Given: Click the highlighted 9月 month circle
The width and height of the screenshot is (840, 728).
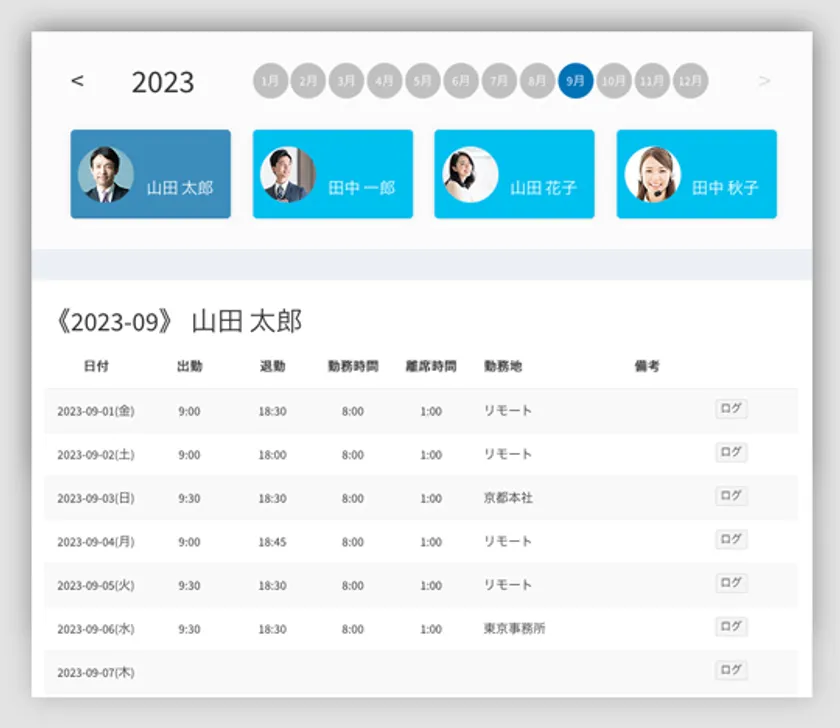Looking at the screenshot, I should tap(575, 81).
